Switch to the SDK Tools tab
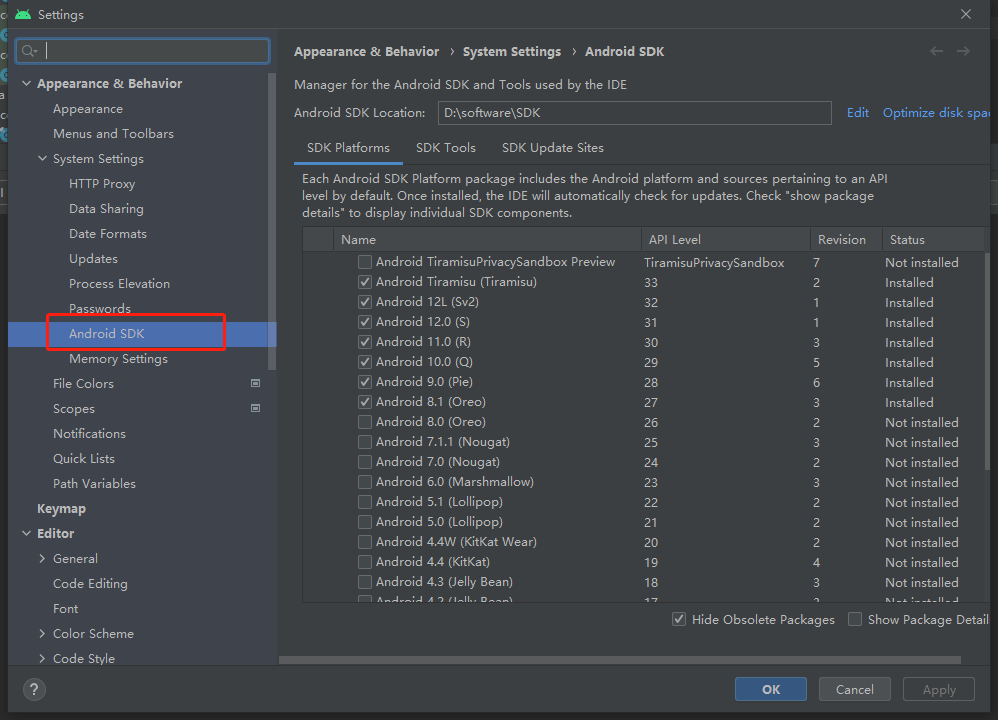998x720 pixels. pos(446,148)
